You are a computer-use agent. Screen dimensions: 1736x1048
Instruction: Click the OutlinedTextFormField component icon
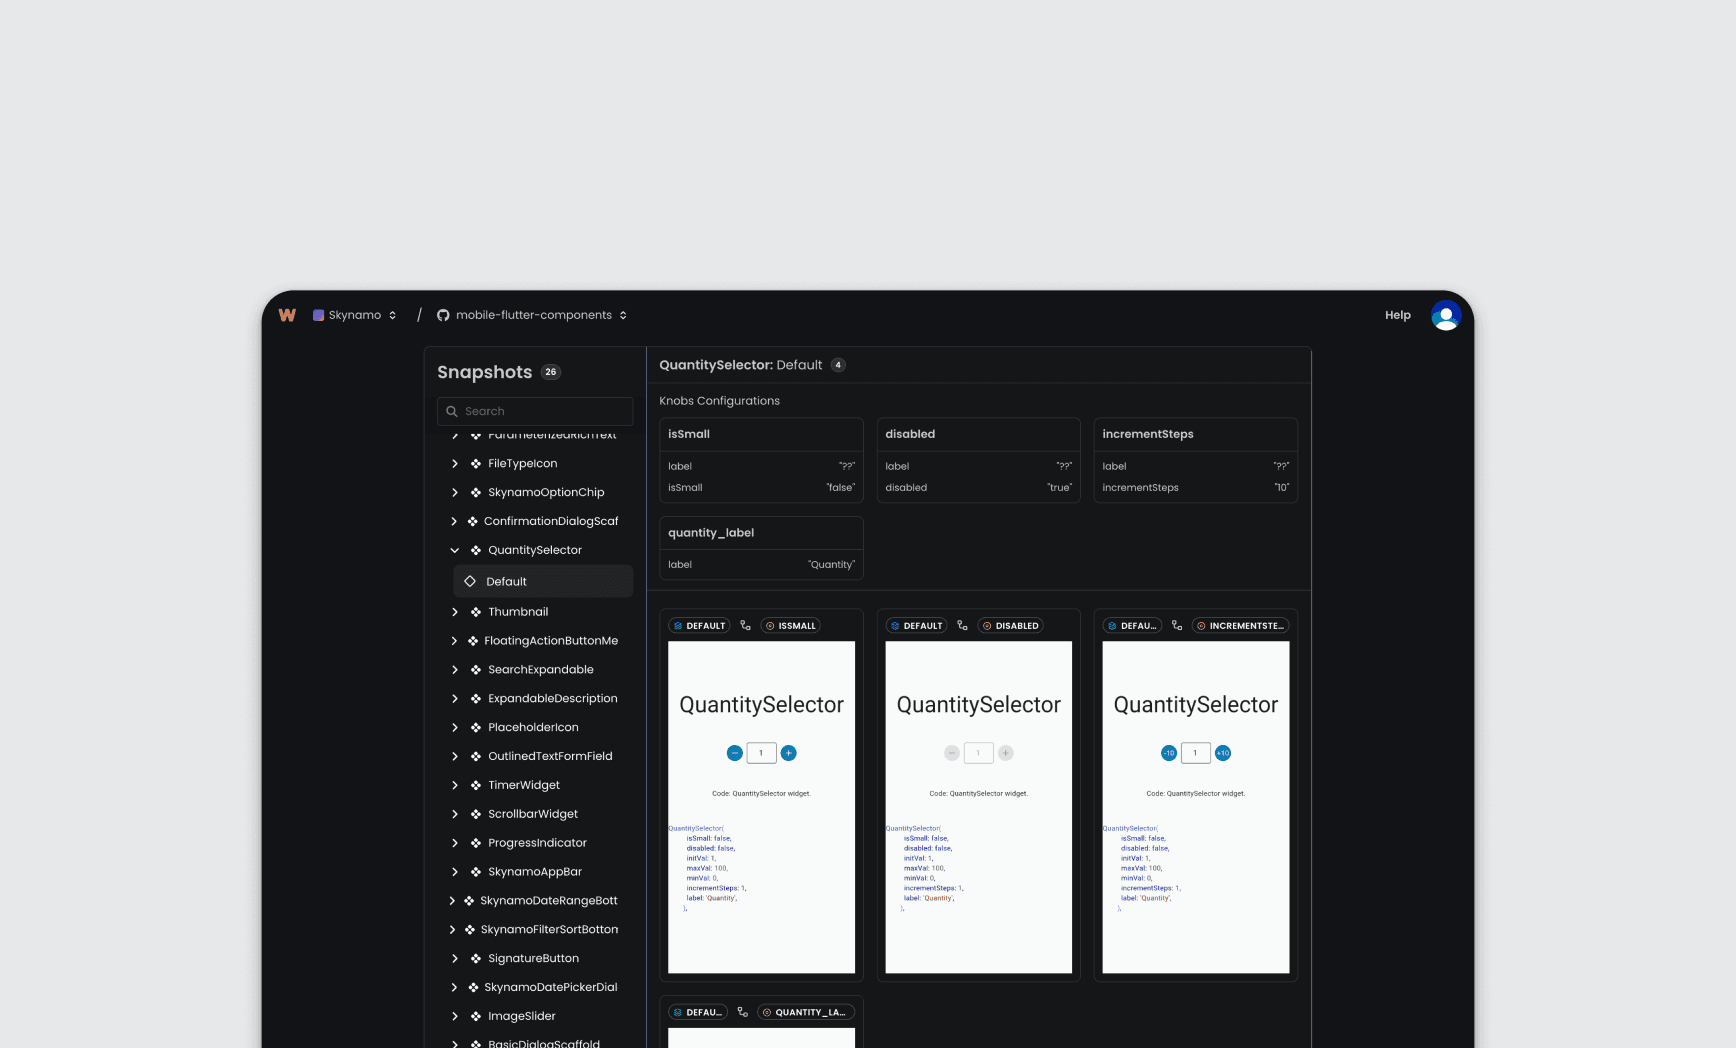[476, 757]
